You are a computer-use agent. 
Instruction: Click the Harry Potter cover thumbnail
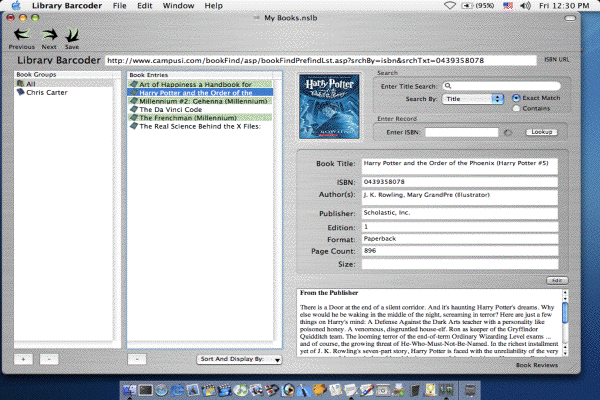click(x=329, y=106)
